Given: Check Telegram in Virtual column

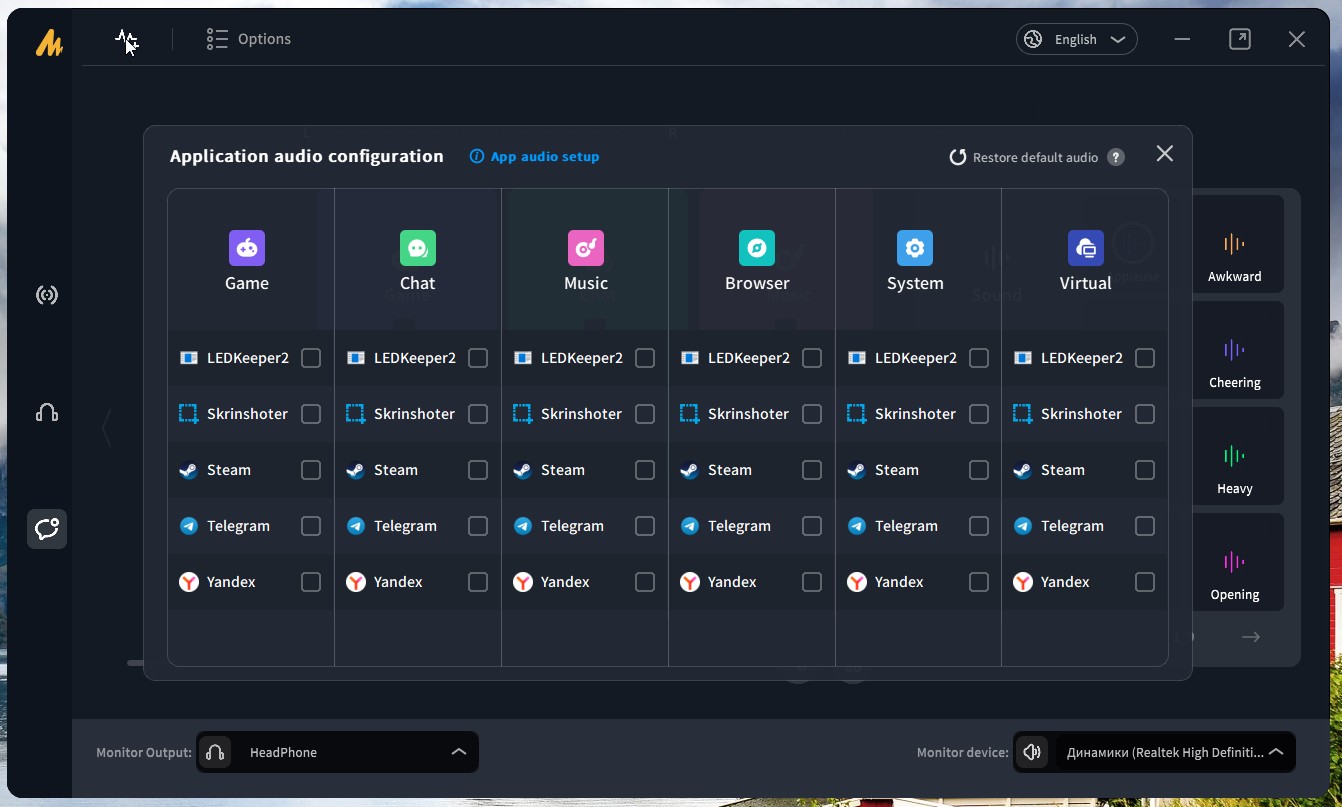Looking at the screenshot, I should click(x=1145, y=526).
